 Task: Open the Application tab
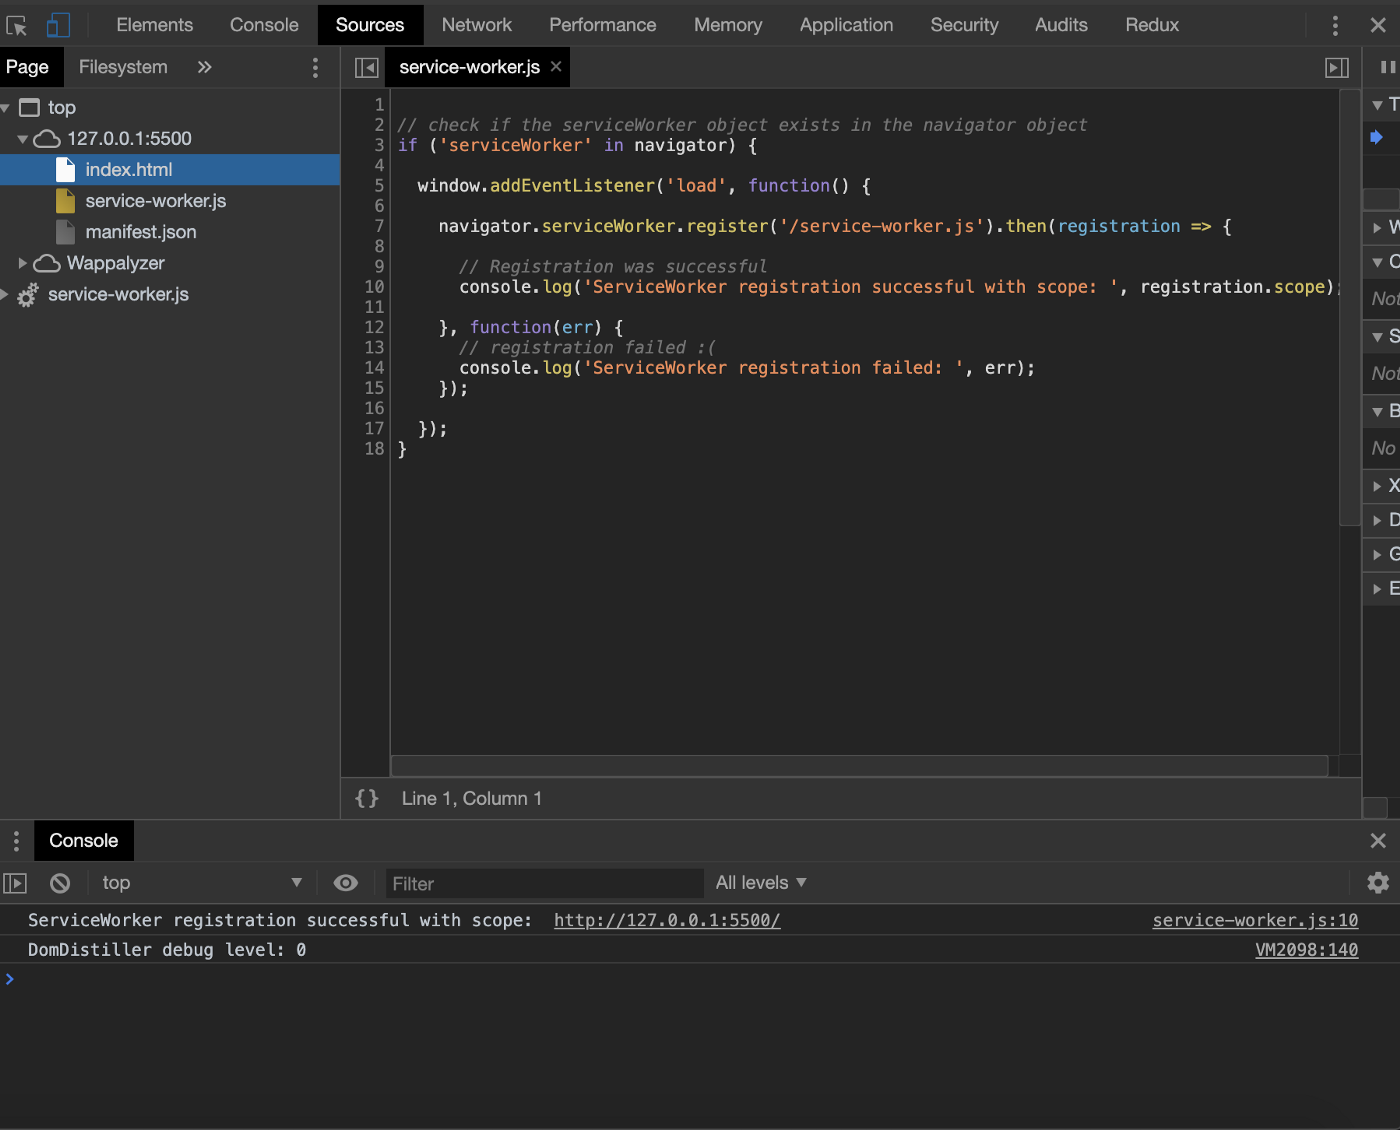tap(846, 25)
